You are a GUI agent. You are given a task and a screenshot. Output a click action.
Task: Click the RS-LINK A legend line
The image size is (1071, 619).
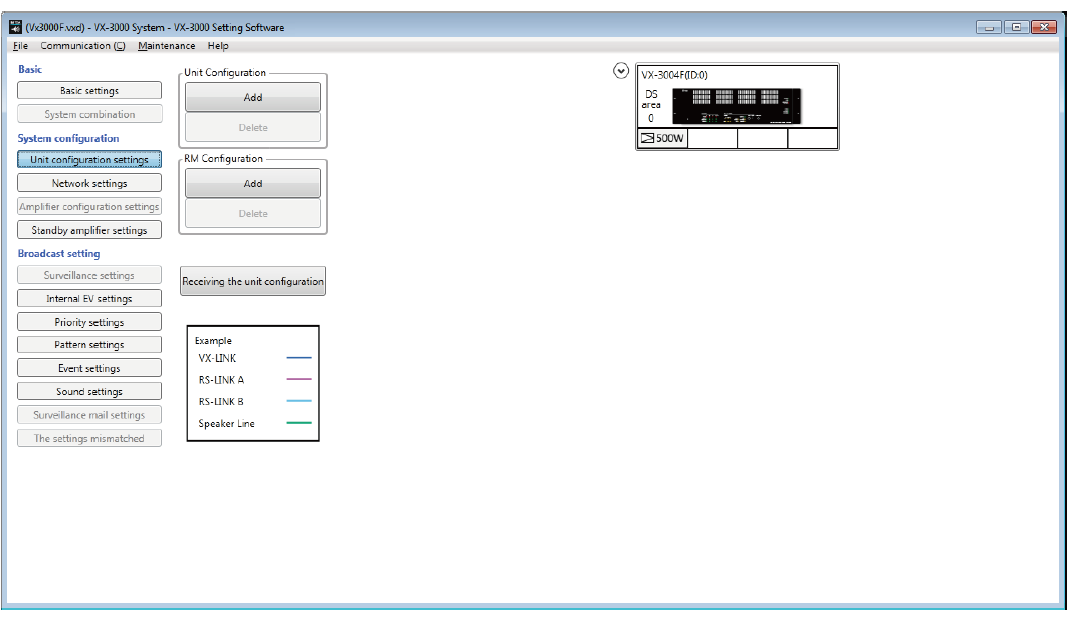298,379
